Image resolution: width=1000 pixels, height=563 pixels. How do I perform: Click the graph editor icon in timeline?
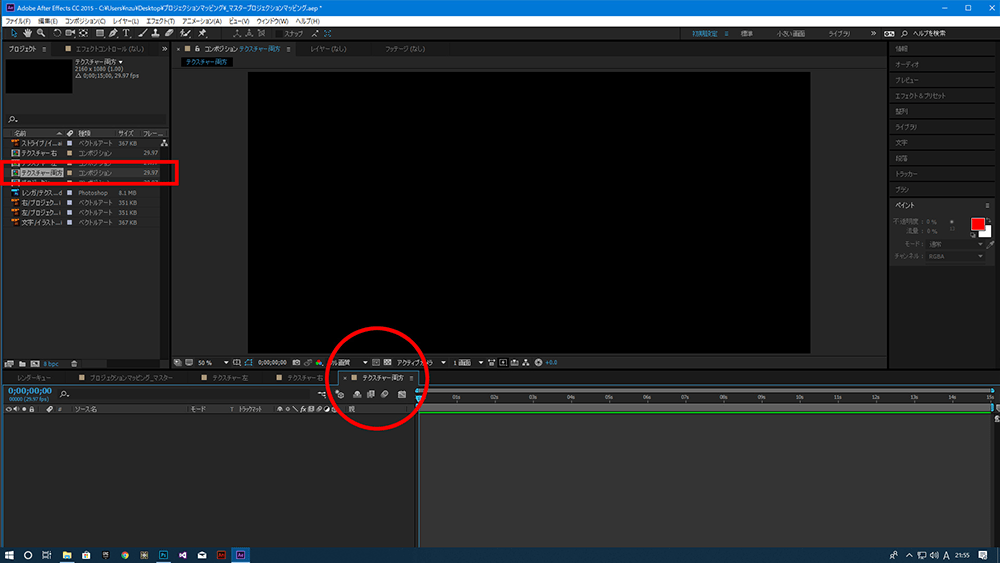coord(402,394)
